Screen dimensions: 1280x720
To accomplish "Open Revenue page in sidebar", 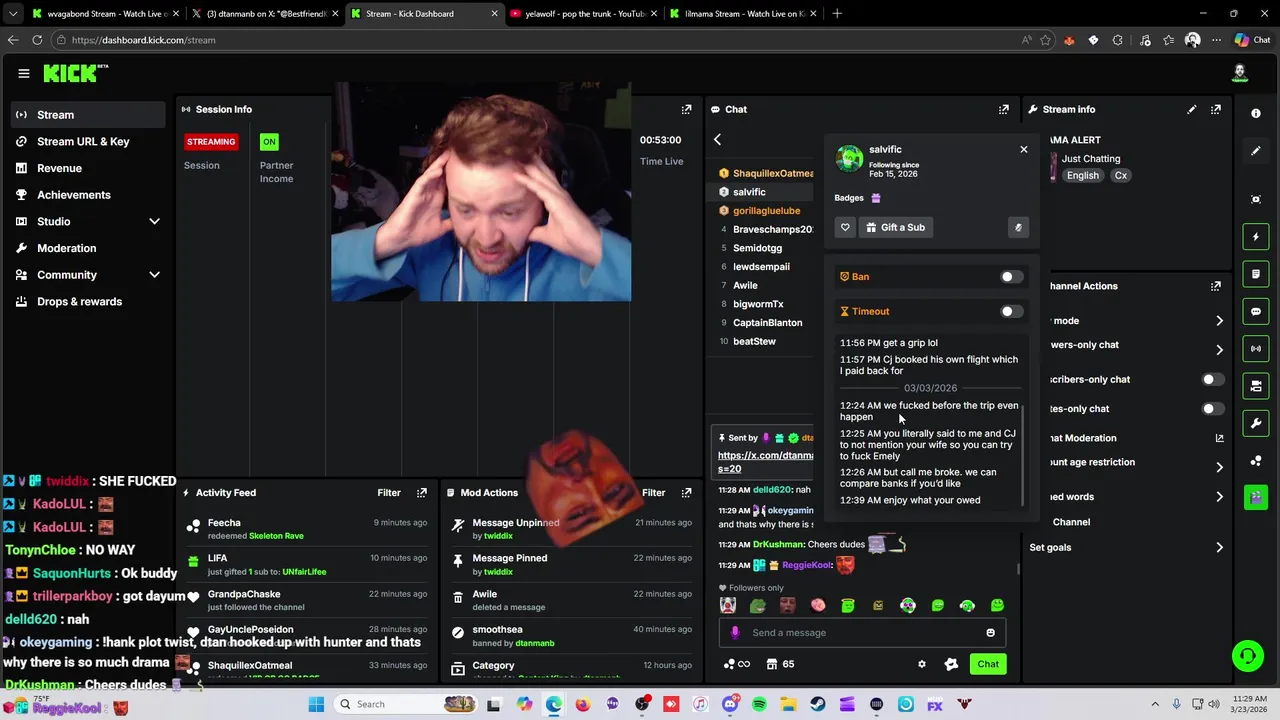I will (88, 168).
